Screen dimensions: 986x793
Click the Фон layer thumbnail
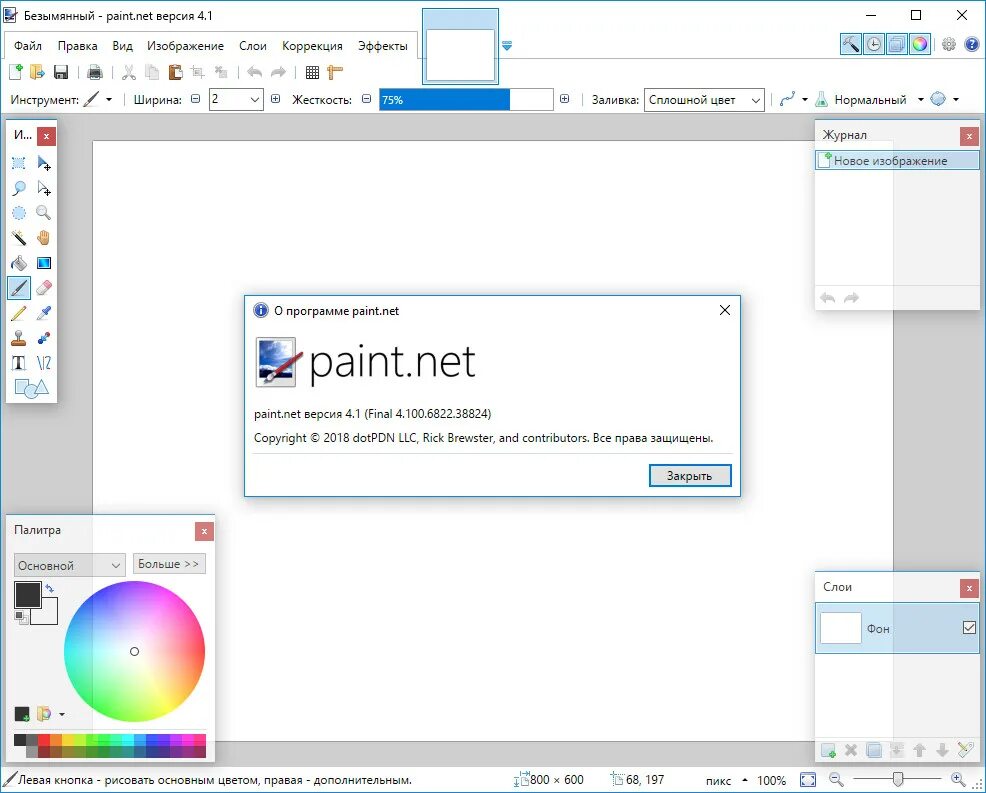(841, 628)
